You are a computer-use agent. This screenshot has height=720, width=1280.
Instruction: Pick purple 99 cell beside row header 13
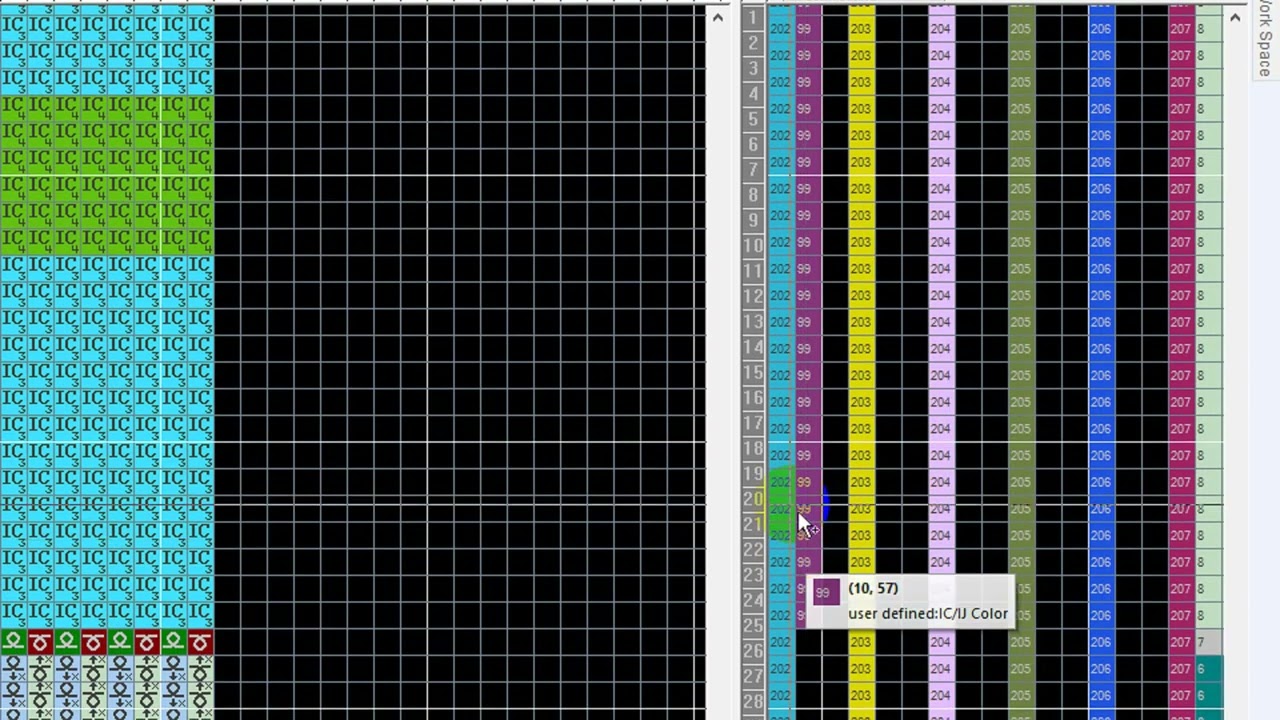pyautogui.click(x=807, y=322)
